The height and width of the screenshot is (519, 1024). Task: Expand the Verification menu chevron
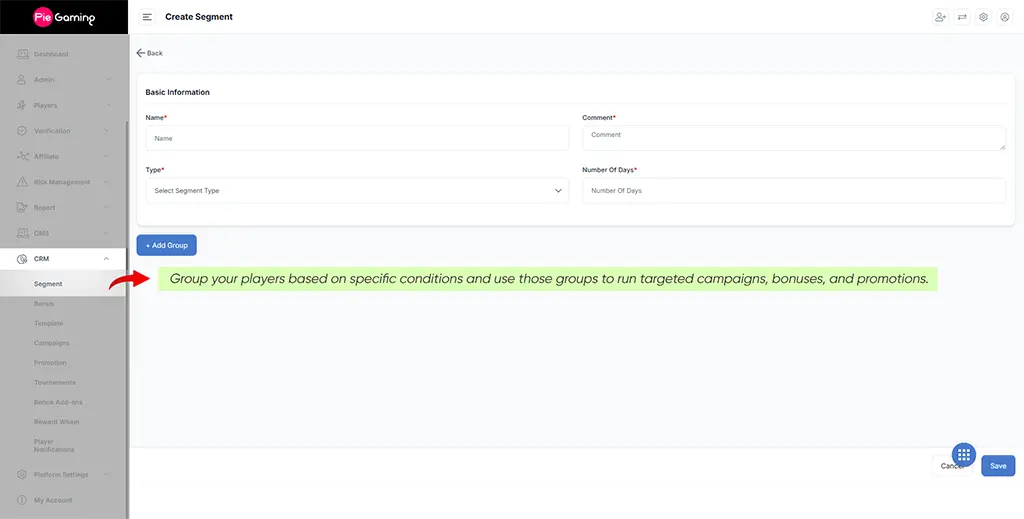point(107,131)
